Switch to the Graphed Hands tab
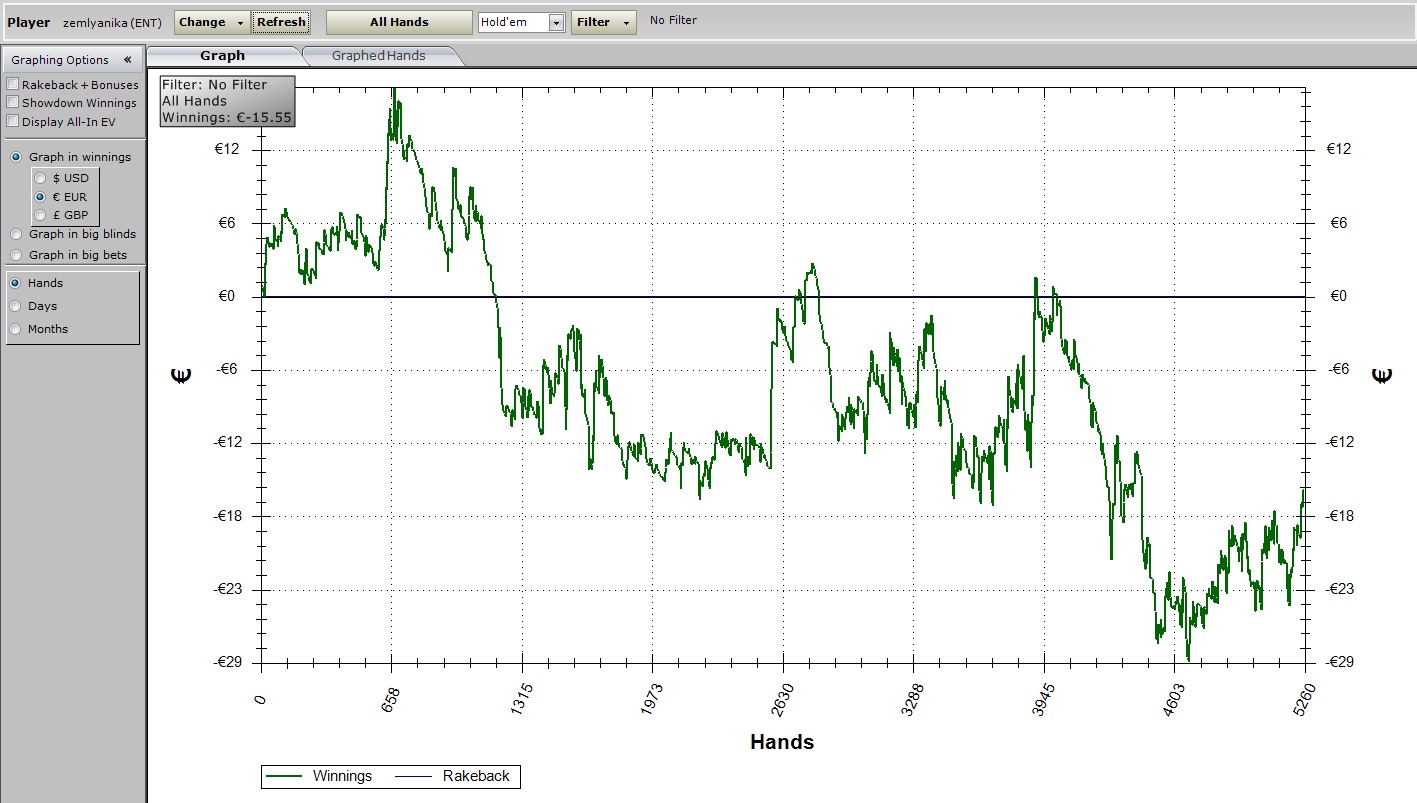The image size is (1417, 803). [379, 56]
